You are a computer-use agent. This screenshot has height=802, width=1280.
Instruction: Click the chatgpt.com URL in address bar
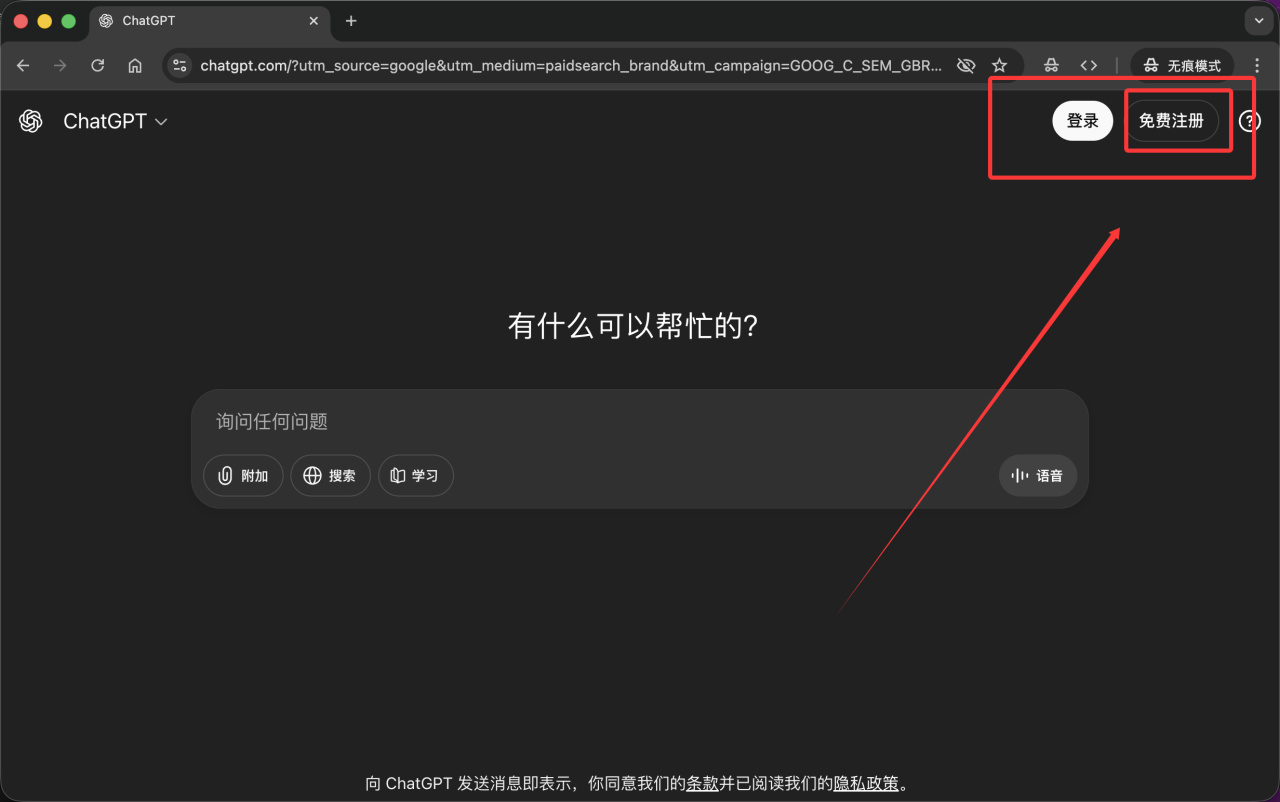coord(571,66)
